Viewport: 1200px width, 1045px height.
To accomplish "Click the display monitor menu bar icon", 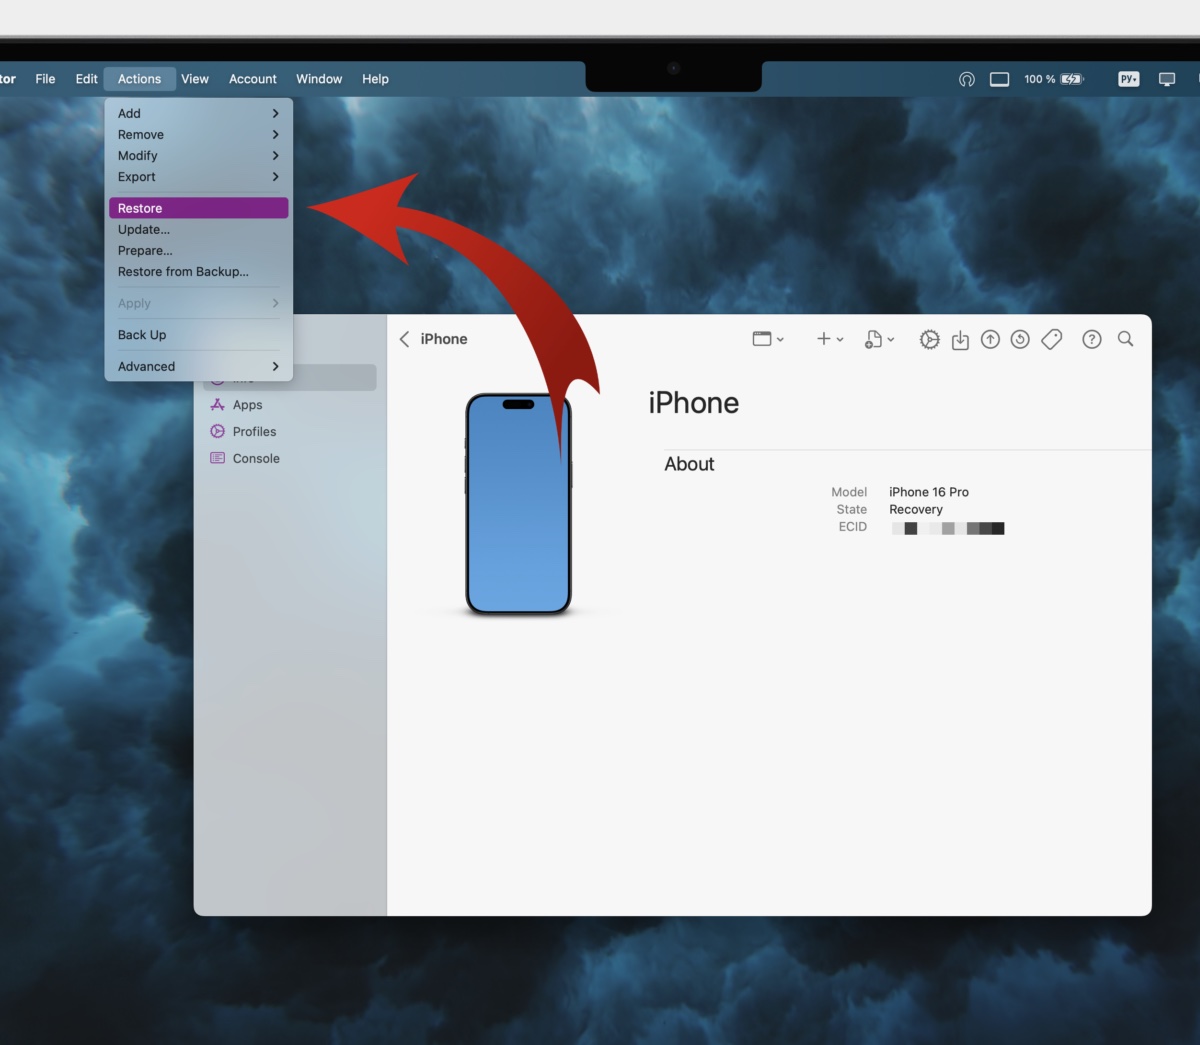I will 1166,79.
